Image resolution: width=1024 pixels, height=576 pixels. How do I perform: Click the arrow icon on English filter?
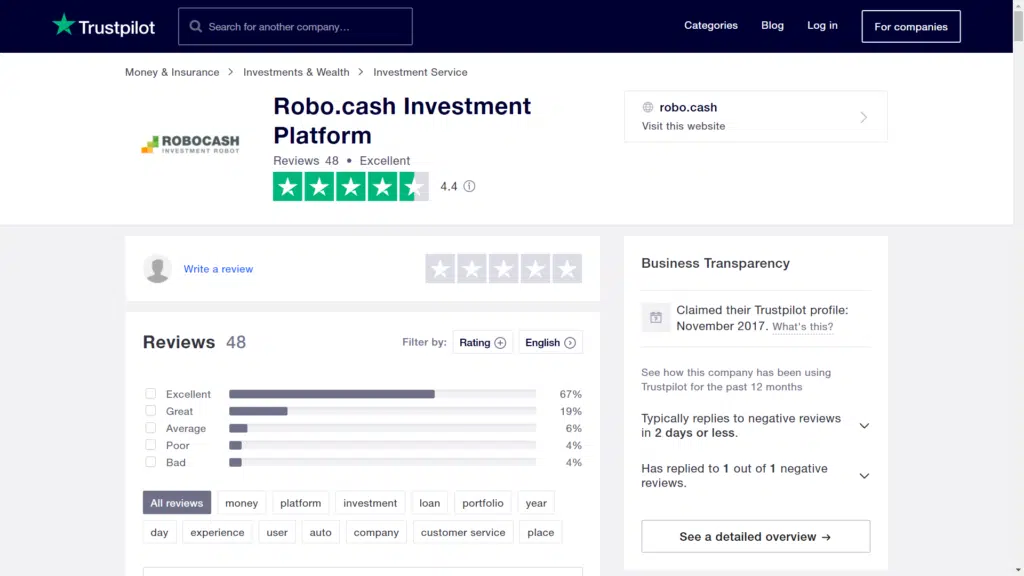(x=570, y=343)
